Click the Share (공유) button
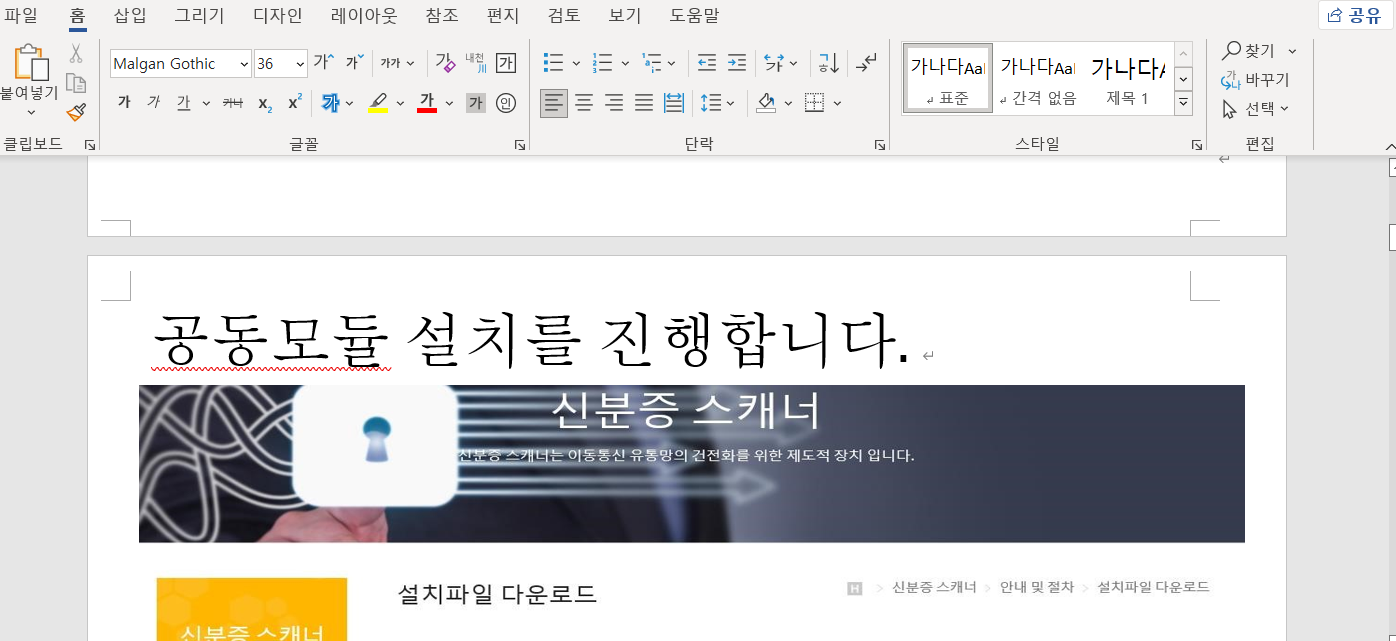Screen dimensions: 1396x641 [x=1354, y=15]
